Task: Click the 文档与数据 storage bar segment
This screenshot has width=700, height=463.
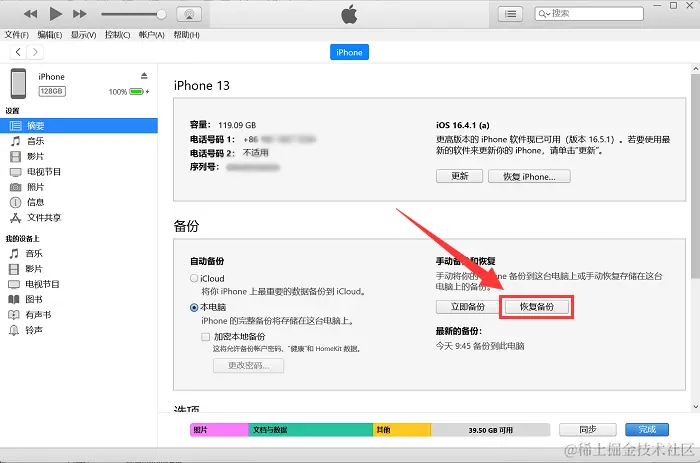Action: click(x=310, y=430)
